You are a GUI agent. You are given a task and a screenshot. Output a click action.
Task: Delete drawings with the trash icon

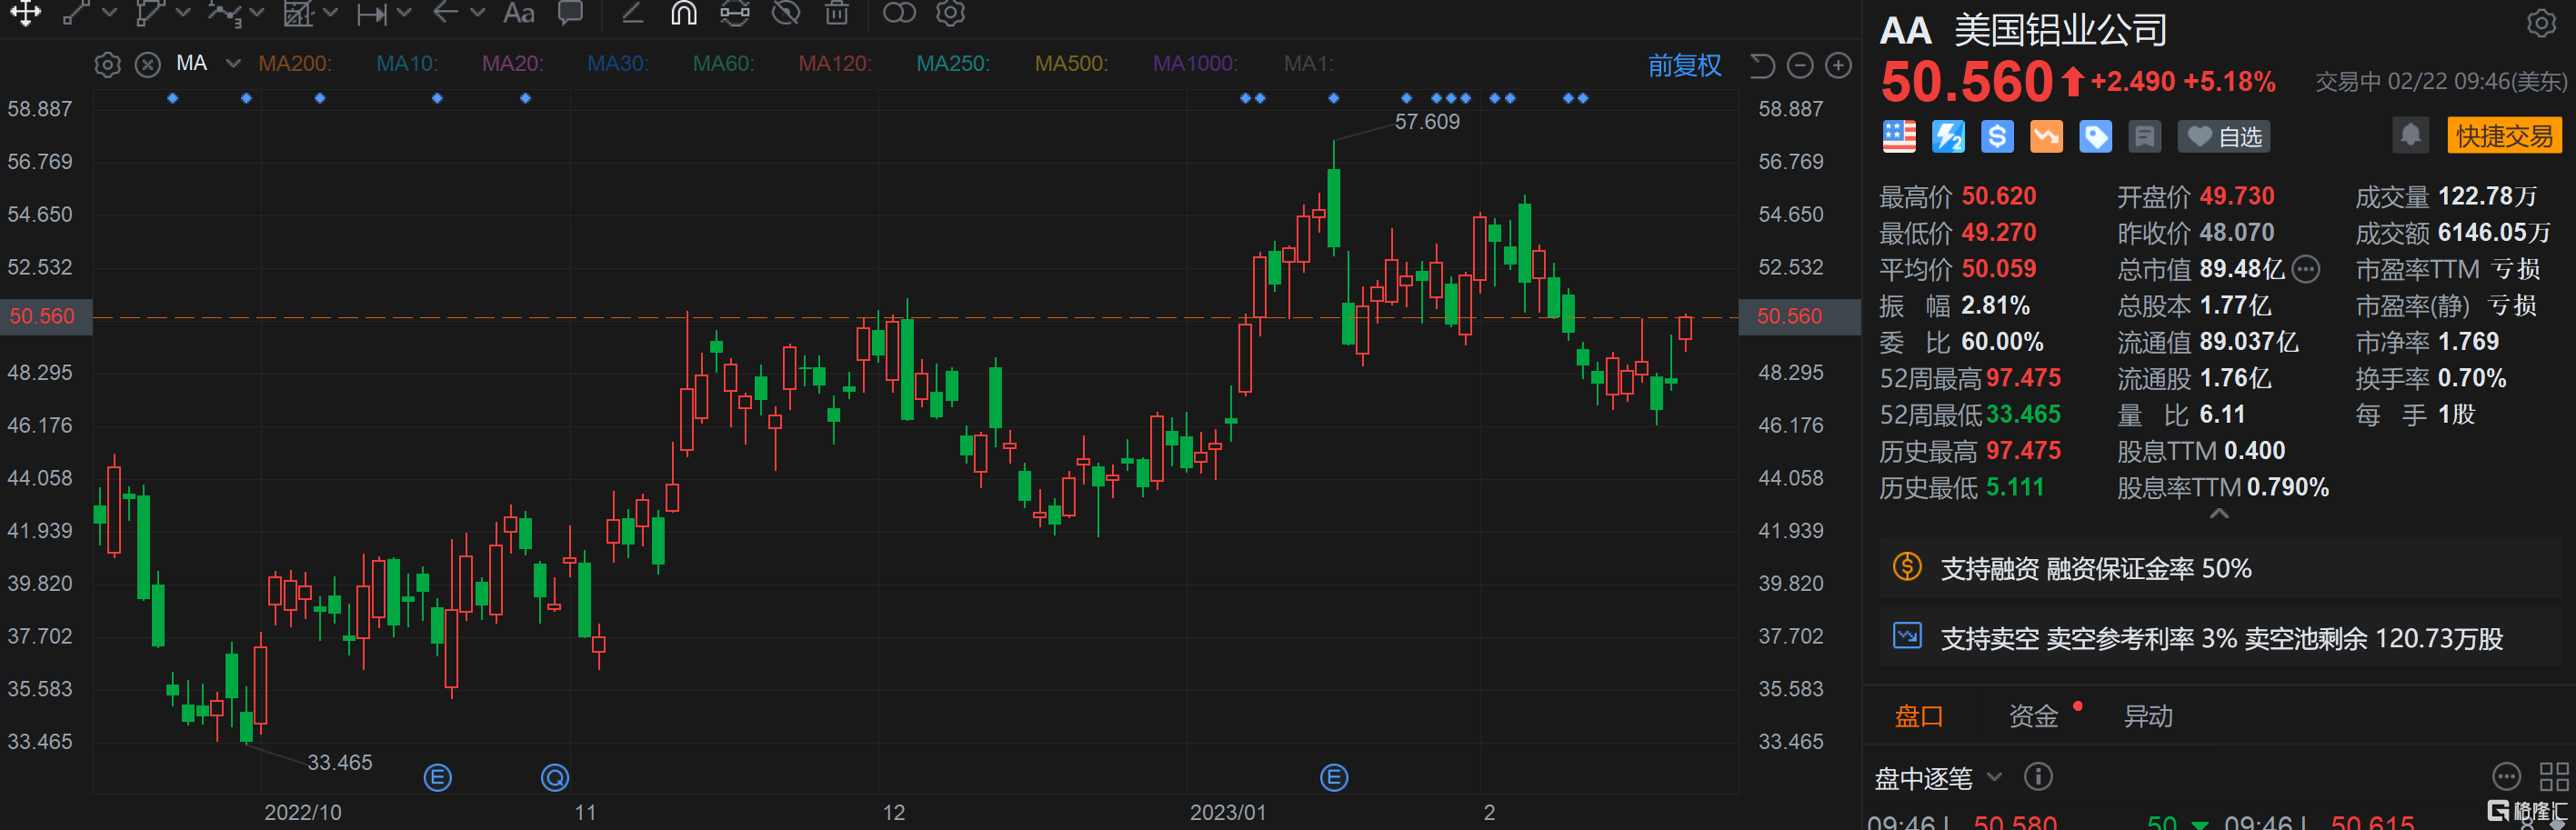(x=837, y=13)
